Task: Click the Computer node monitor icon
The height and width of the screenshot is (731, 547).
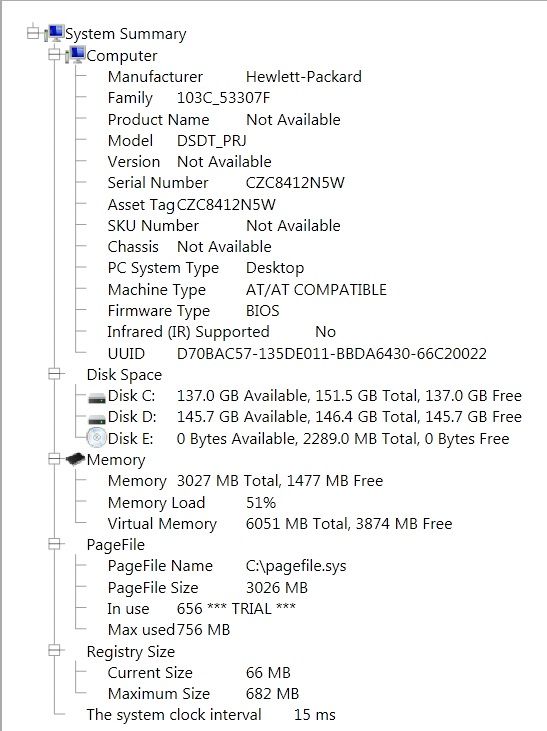Action: click(x=76, y=55)
